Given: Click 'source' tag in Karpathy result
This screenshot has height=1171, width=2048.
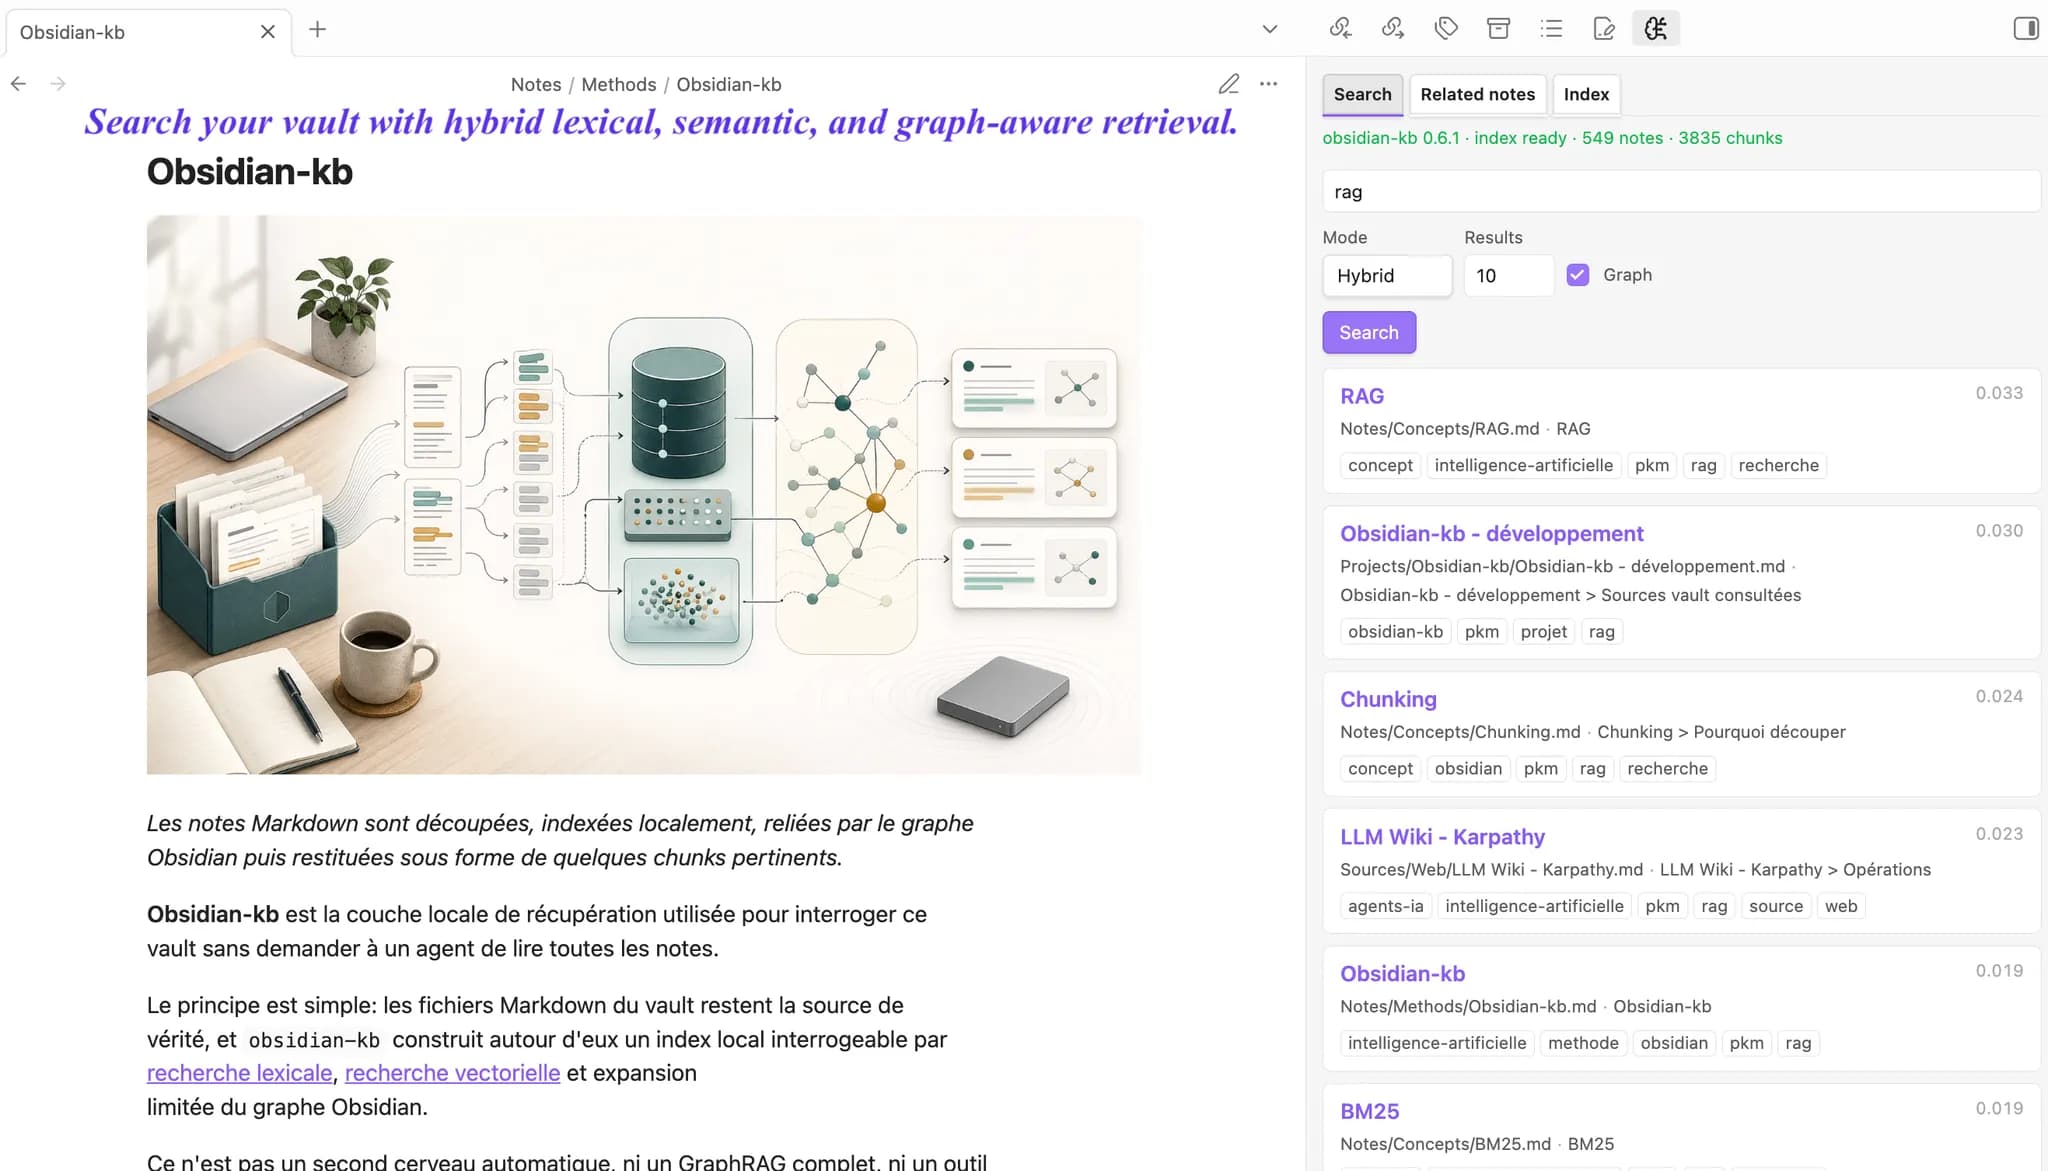Looking at the screenshot, I should (x=1775, y=906).
